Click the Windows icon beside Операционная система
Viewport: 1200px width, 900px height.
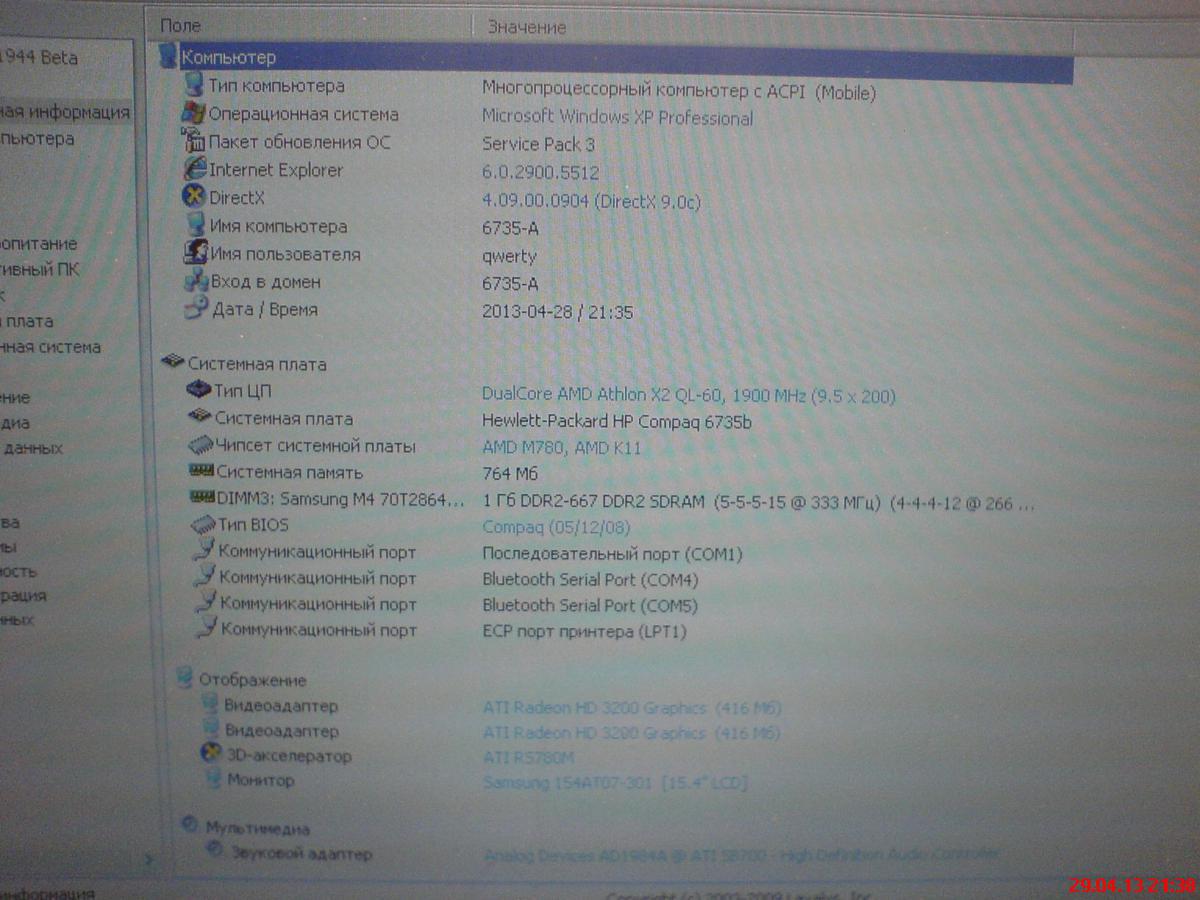[x=193, y=114]
